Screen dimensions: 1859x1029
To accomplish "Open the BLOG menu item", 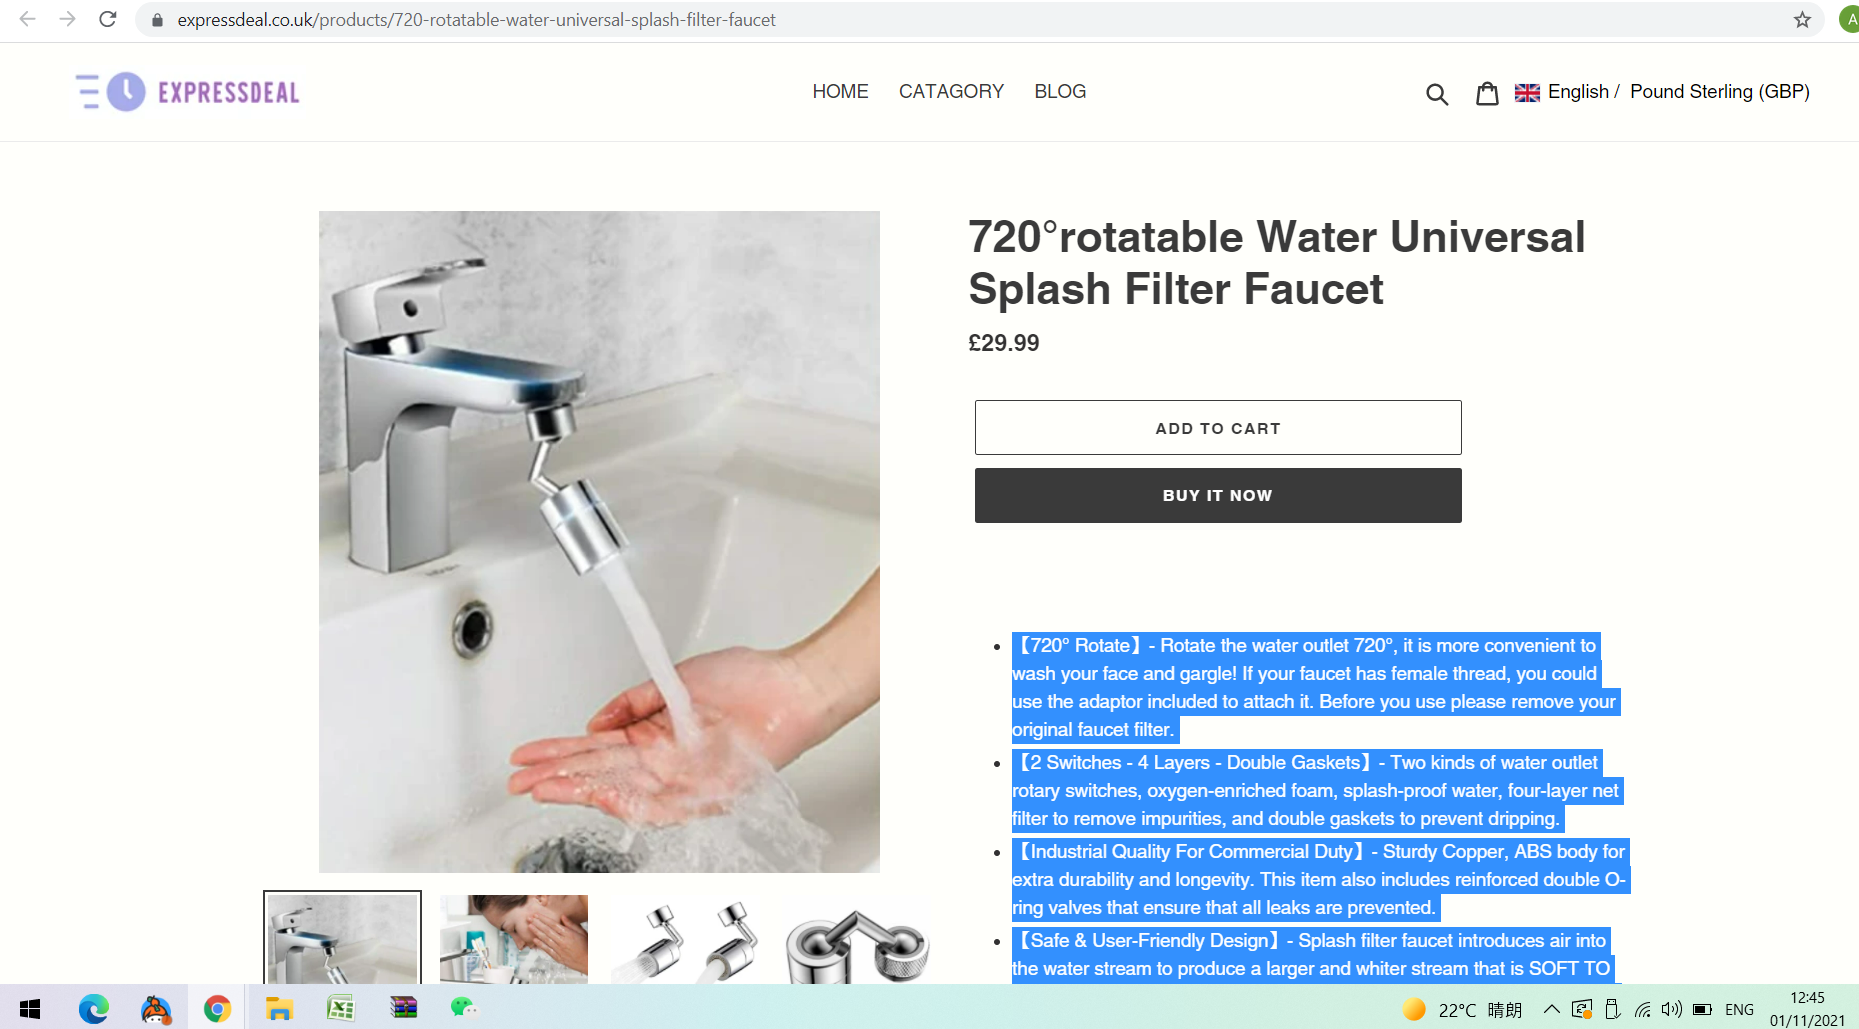I will point(1060,92).
